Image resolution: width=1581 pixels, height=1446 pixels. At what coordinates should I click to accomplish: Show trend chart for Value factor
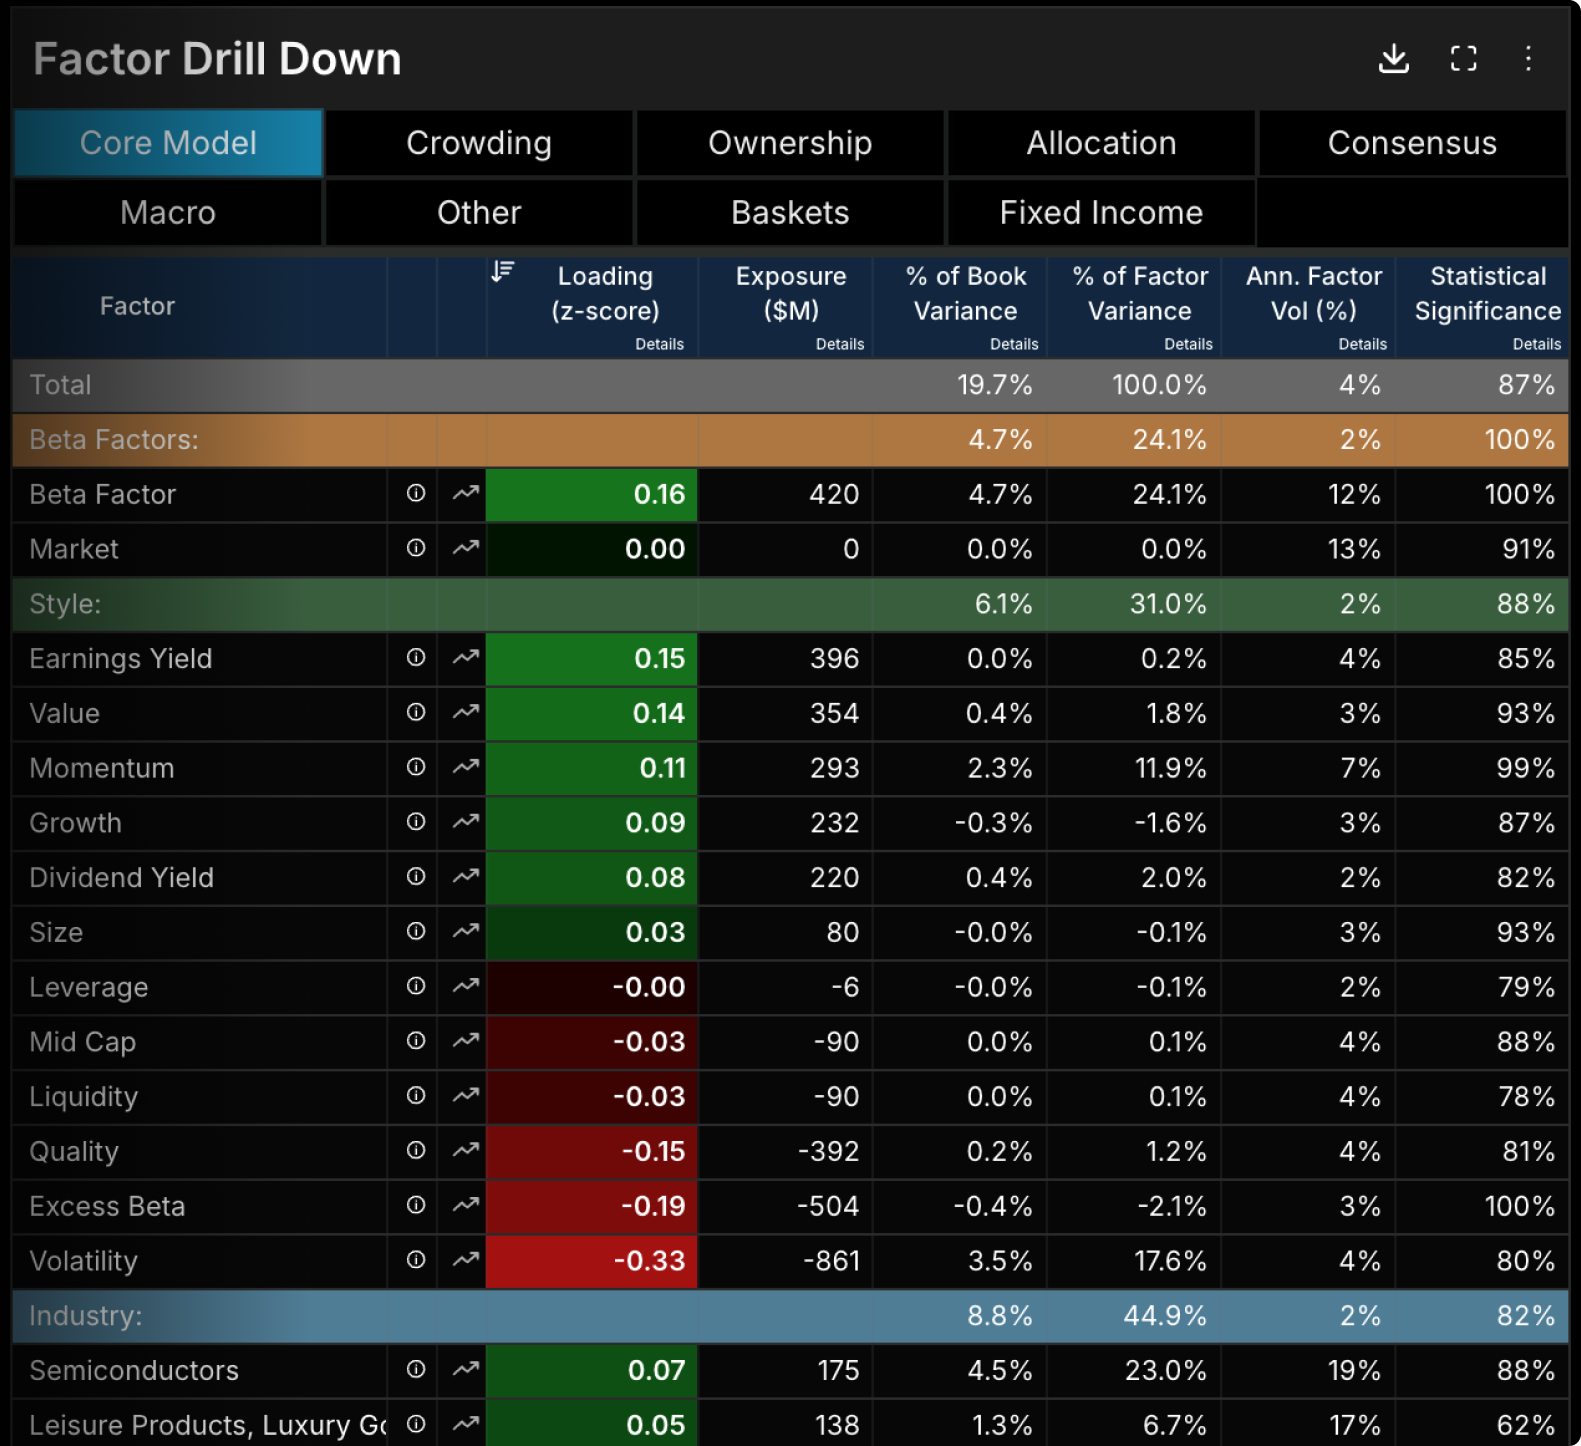click(x=465, y=712)
